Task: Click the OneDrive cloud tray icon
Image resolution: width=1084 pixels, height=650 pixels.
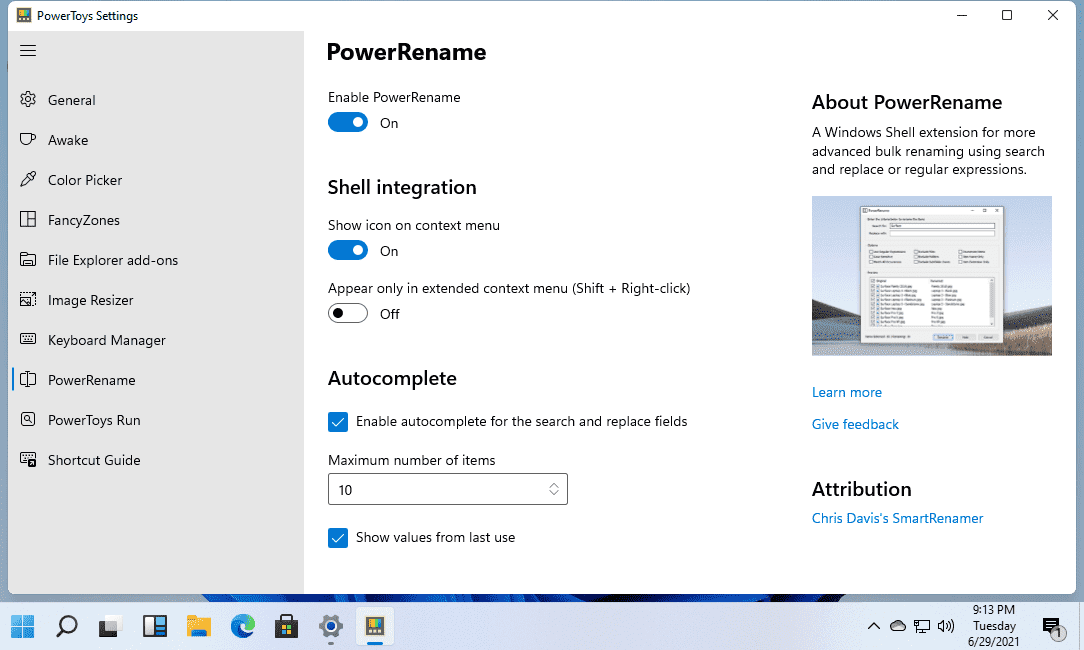Action: pyautogui.click(x=897, y=626)
